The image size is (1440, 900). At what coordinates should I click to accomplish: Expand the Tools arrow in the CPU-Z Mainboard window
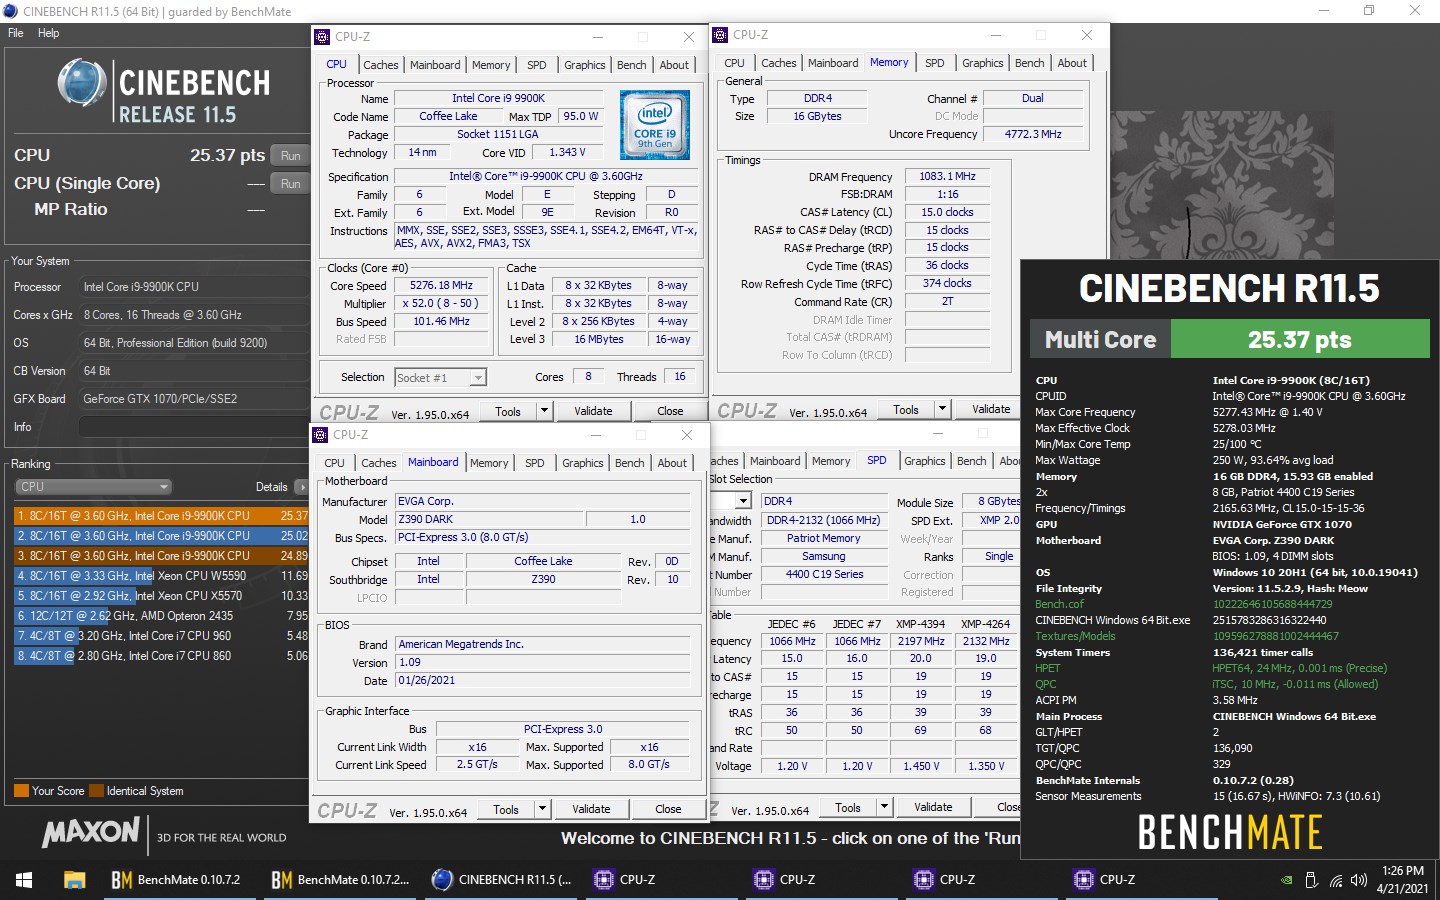542,809
